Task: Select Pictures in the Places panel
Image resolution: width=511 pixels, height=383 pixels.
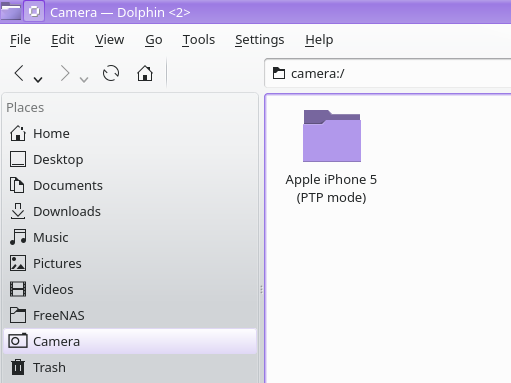Action: tap(130, 263)
